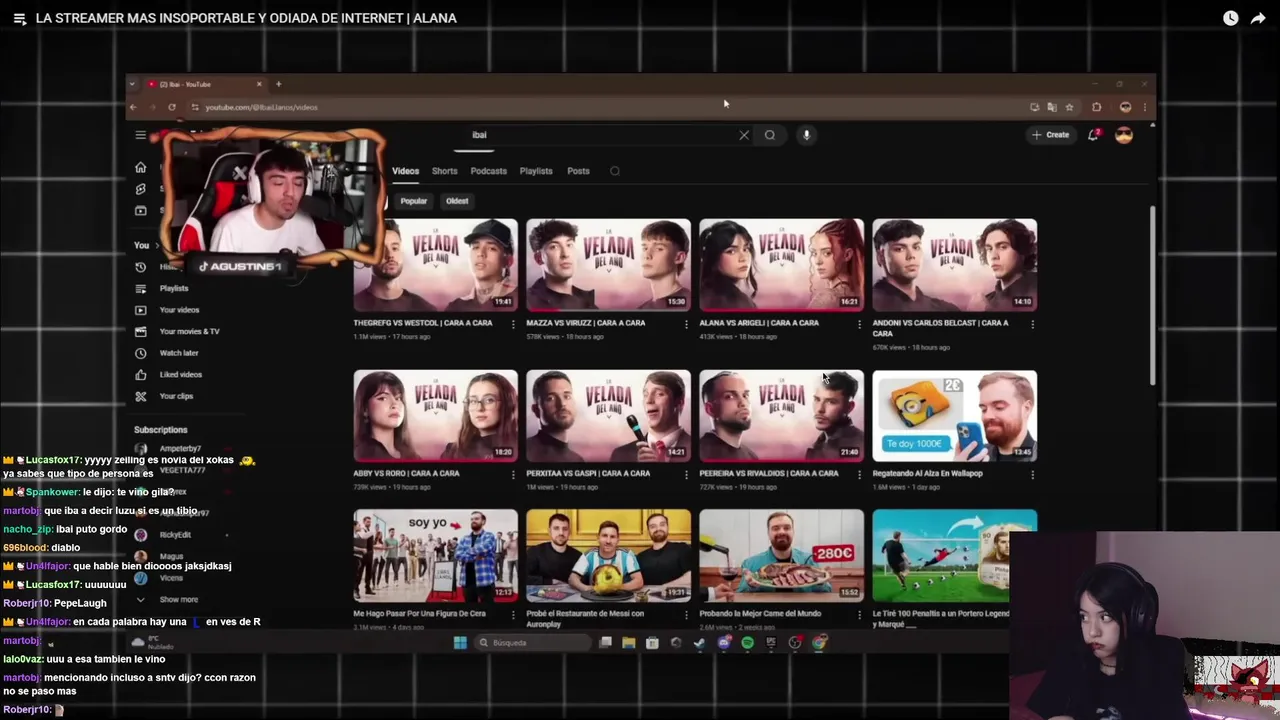This screenshot has height=720, width=1280.
Task: Open the video playlist menu icon
Action: pyautogui.click(x=19, y=18)
